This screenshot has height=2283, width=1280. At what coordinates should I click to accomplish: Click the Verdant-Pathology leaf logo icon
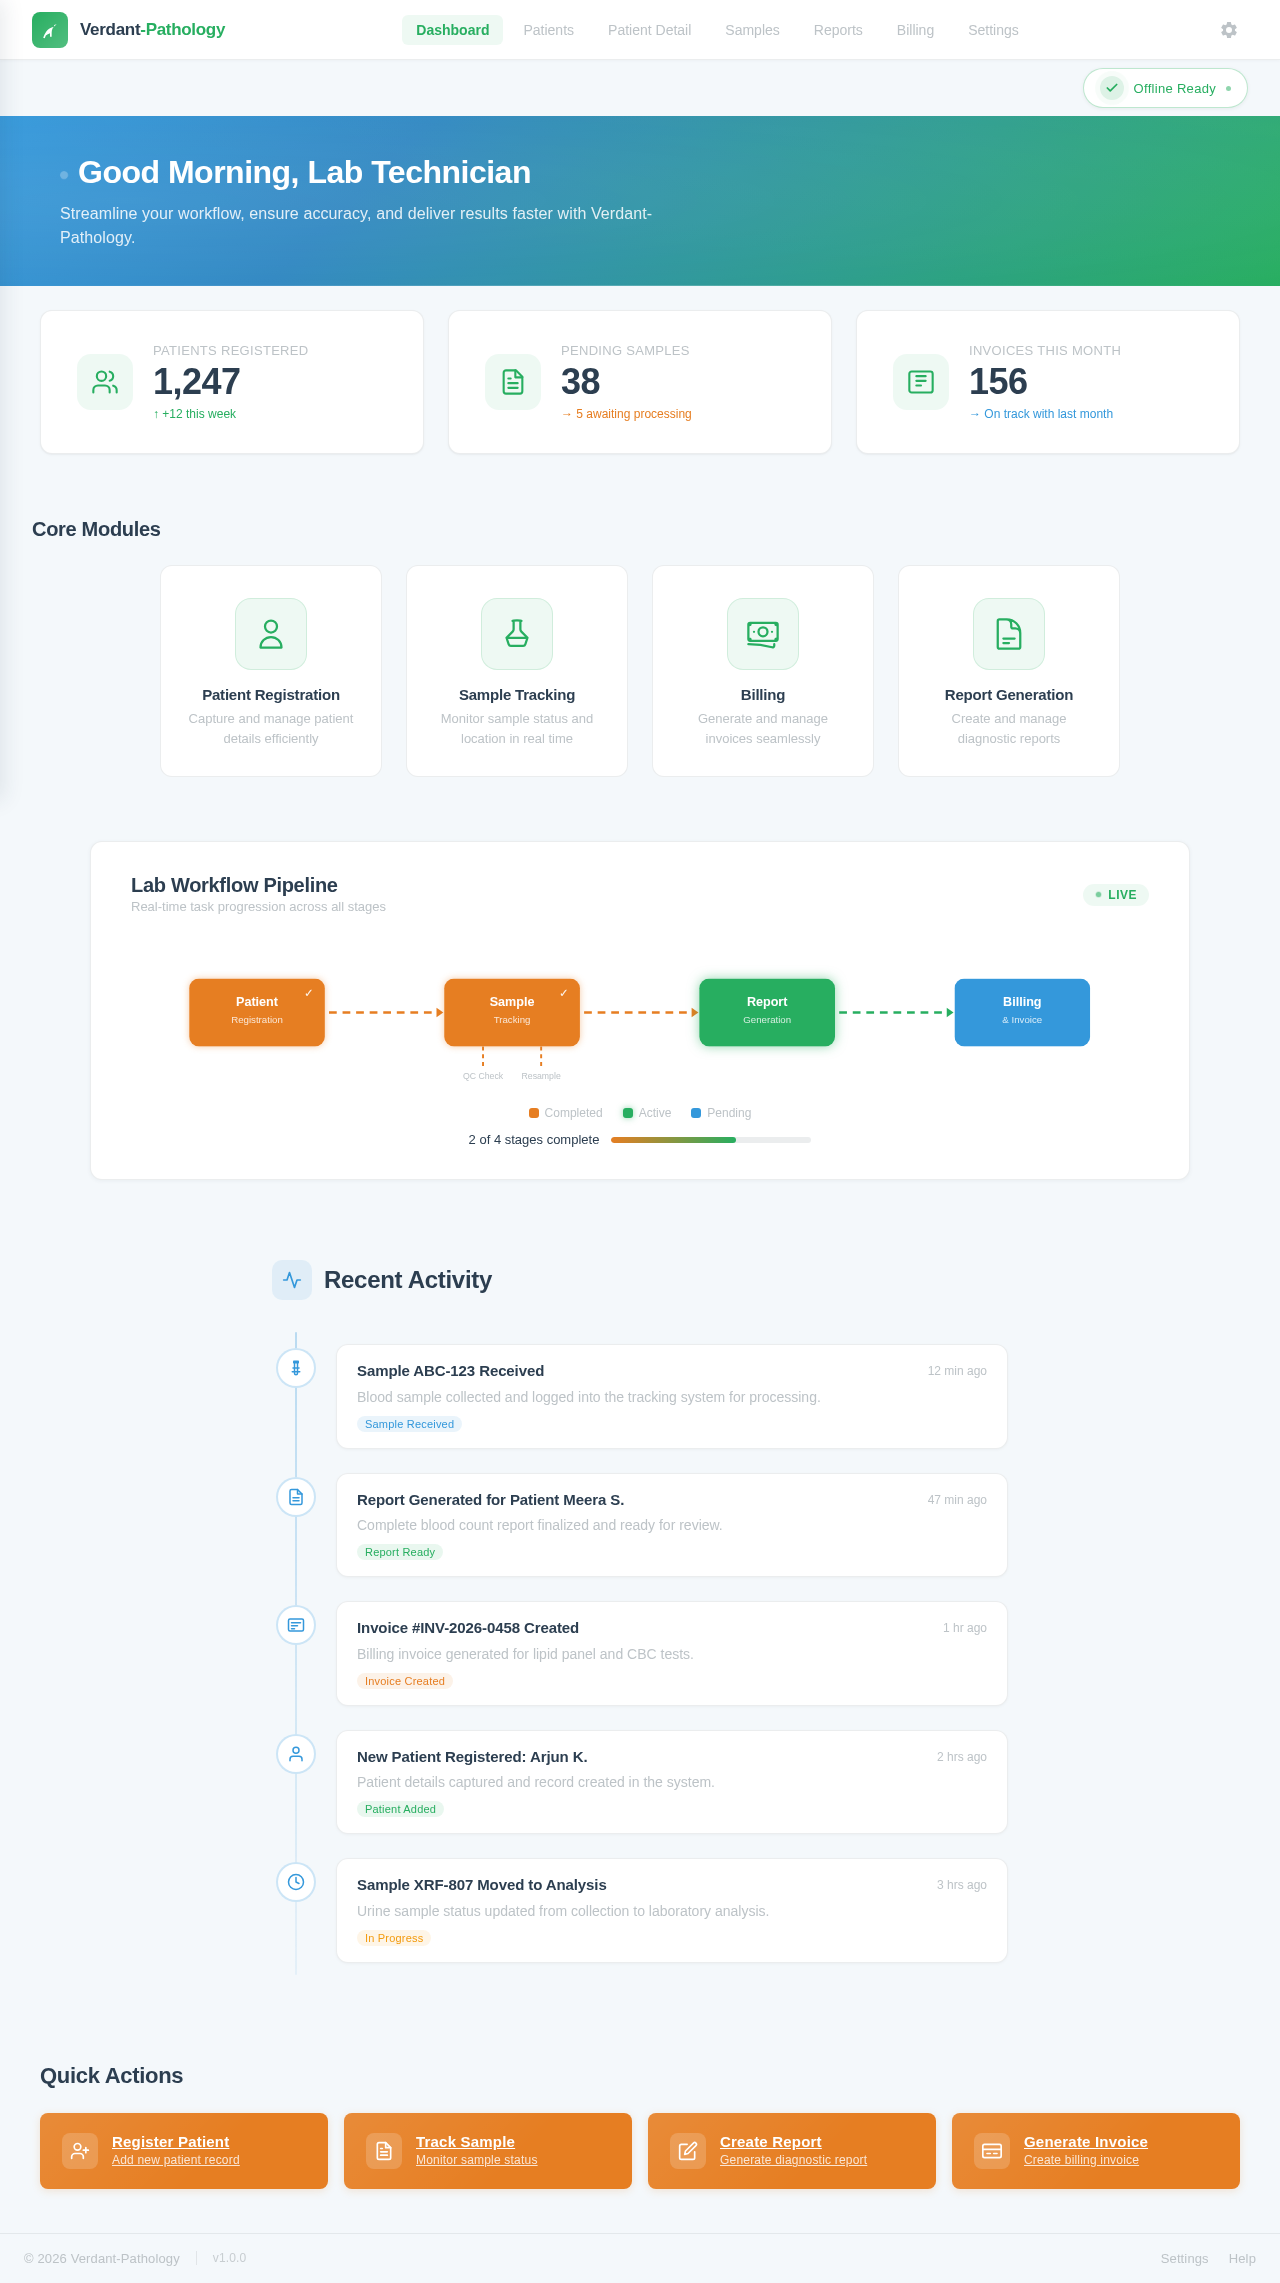50,30
